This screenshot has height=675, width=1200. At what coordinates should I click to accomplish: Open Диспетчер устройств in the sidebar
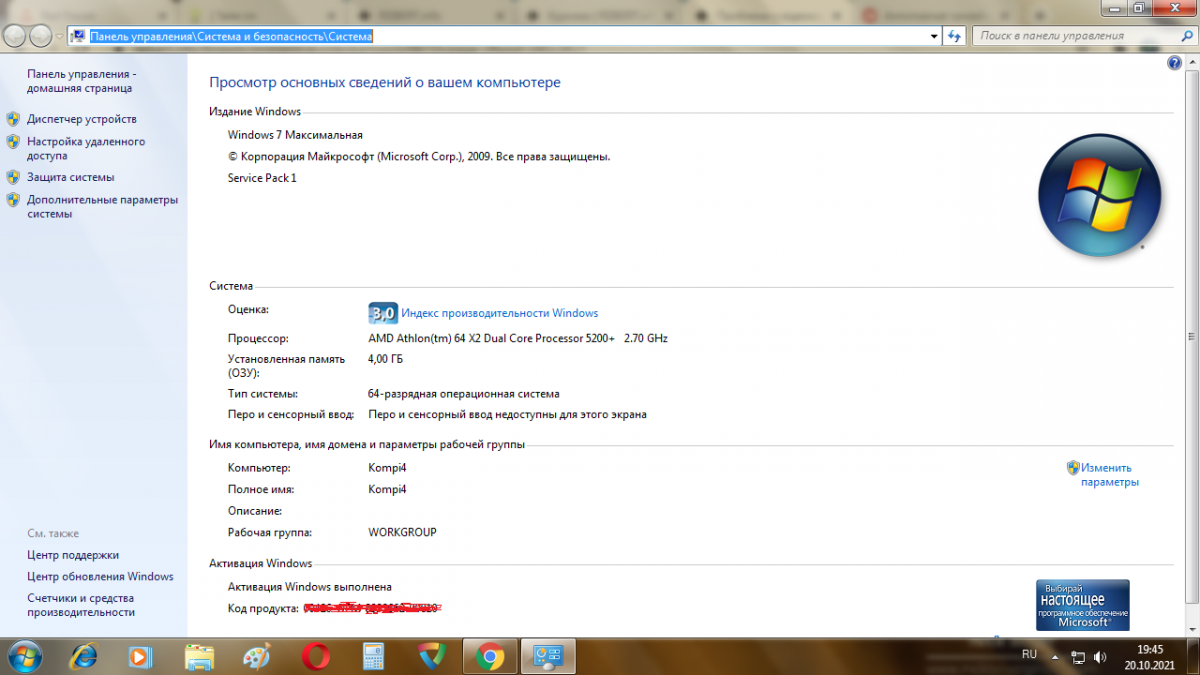click(x=82, y=119)
